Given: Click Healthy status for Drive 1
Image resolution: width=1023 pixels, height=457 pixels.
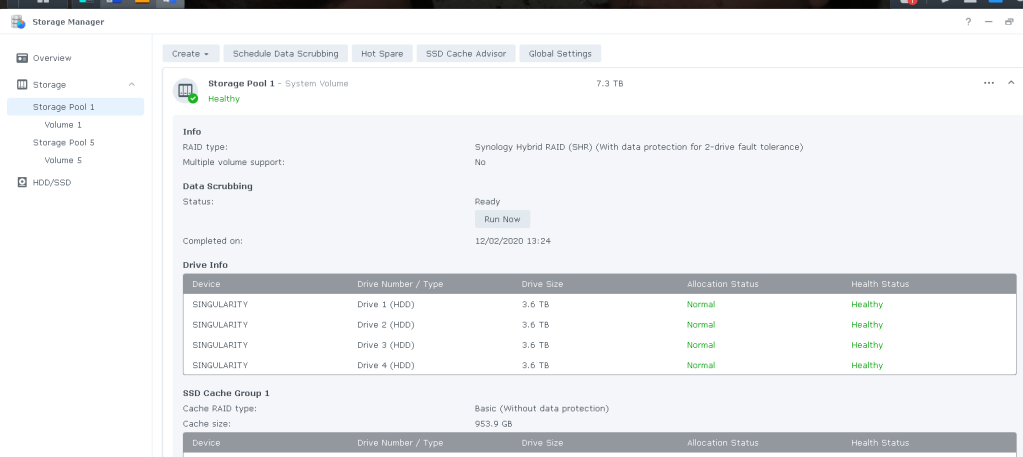Looking at the screenshot, I should coord(867,304).
